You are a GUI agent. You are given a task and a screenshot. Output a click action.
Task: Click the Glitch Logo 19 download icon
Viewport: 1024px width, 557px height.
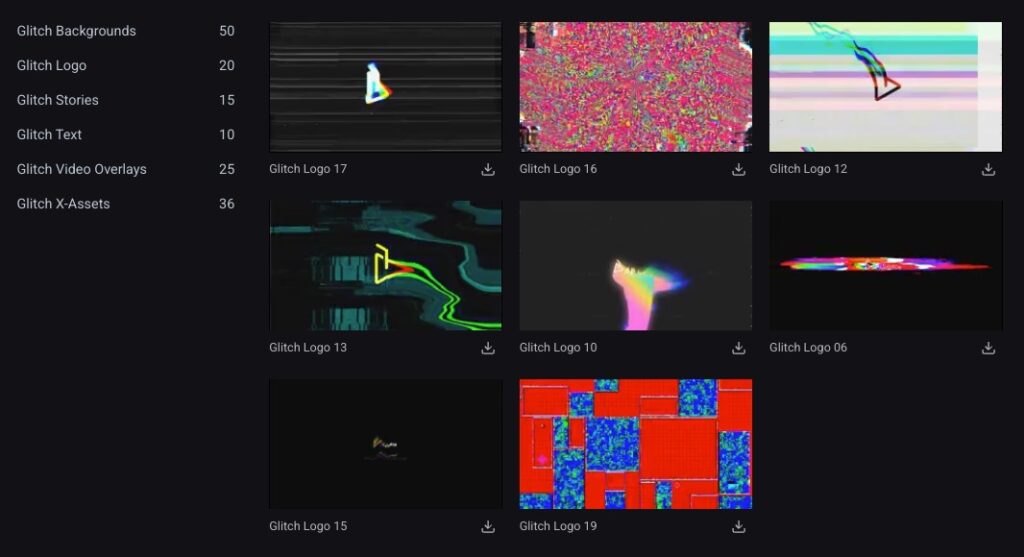(x=738, y=527)
